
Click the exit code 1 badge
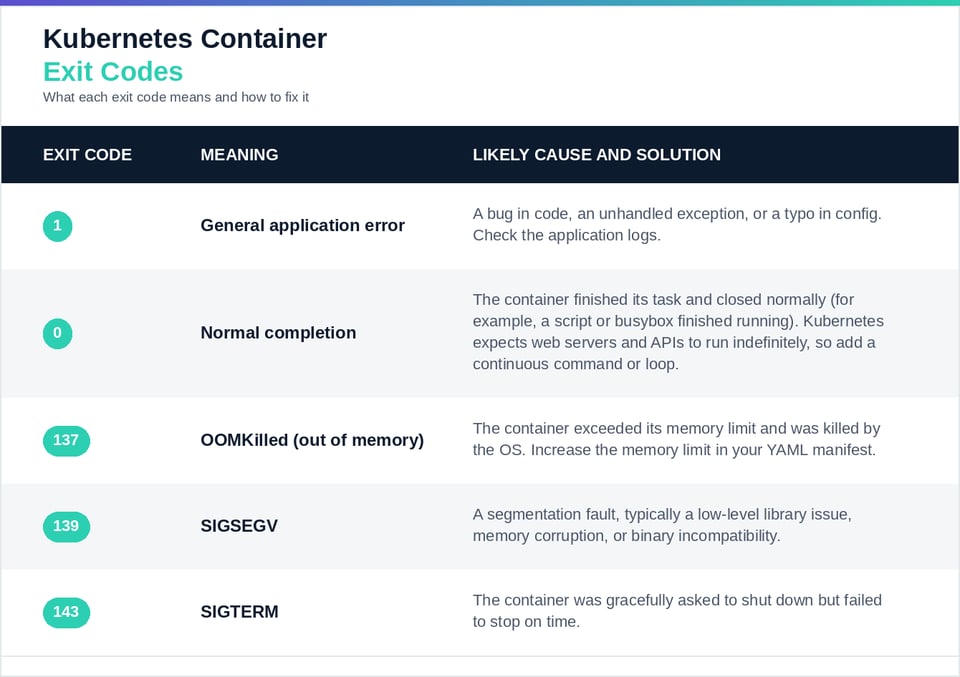click(x=58, y=226)
